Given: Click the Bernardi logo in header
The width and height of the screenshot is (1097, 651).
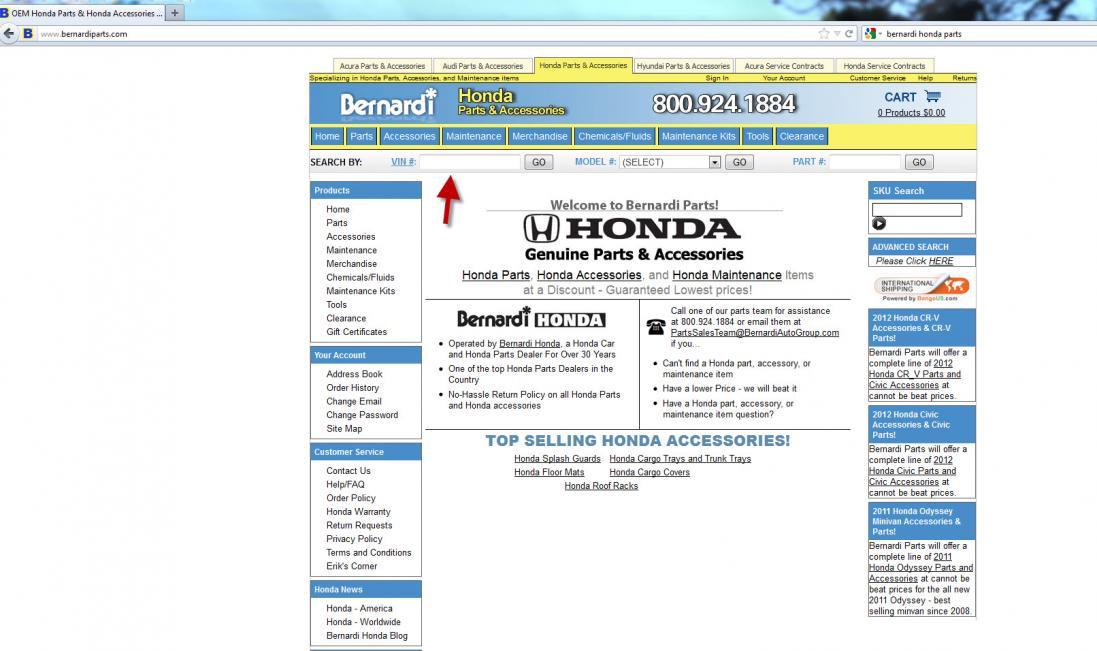Looking at the screenshot, I should pyautogui.click(x=388, y=104).
